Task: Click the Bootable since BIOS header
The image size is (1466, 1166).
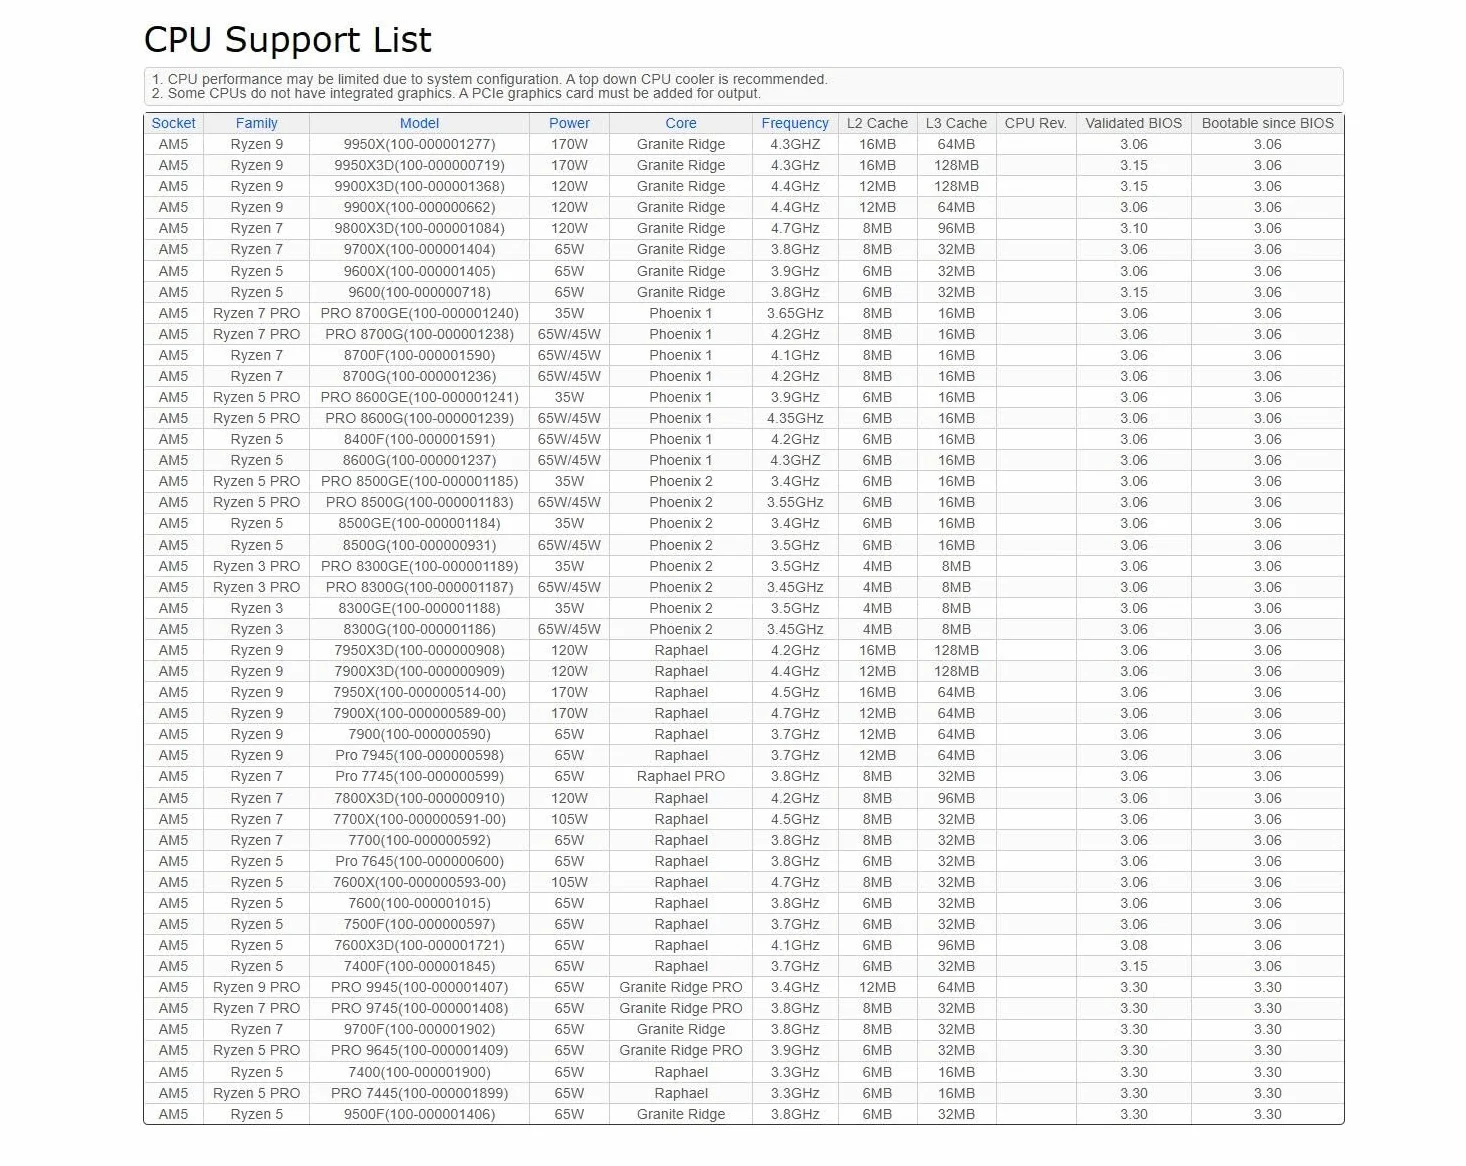Action: [x=1268, y=123]
